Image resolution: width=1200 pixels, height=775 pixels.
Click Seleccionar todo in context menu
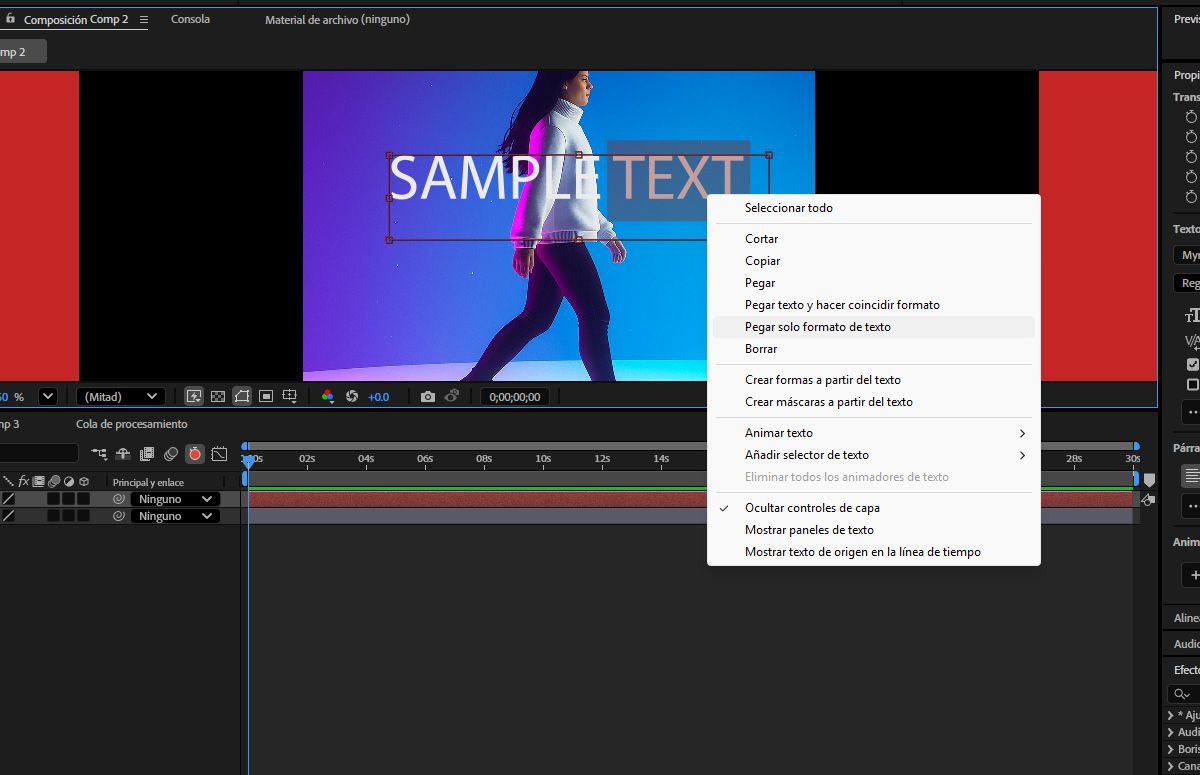[788, 208]
